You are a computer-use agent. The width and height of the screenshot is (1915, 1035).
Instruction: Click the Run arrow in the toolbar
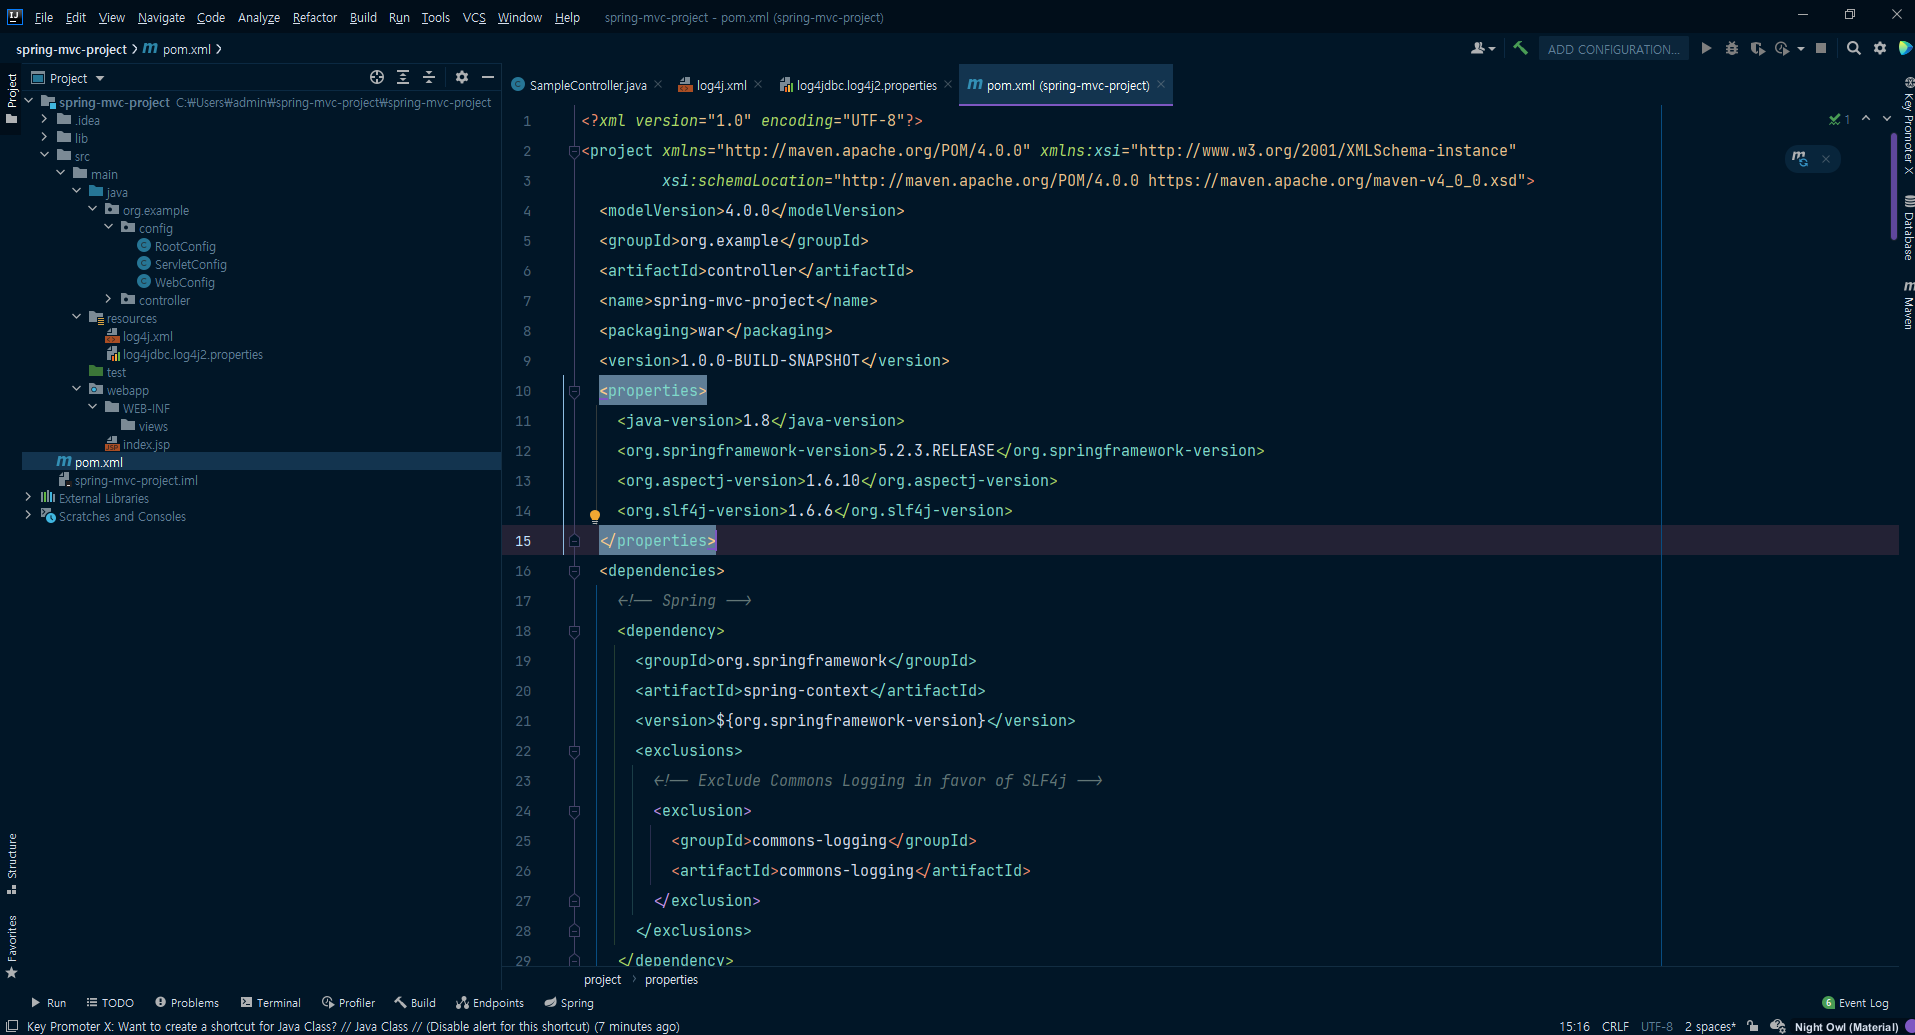coord(1706,48)
